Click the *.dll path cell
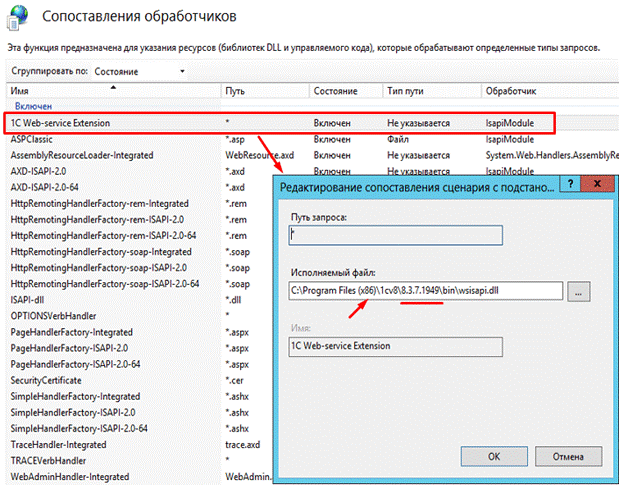Image resolution: width=619 pixels, height=485 pixels. point(233,300)
